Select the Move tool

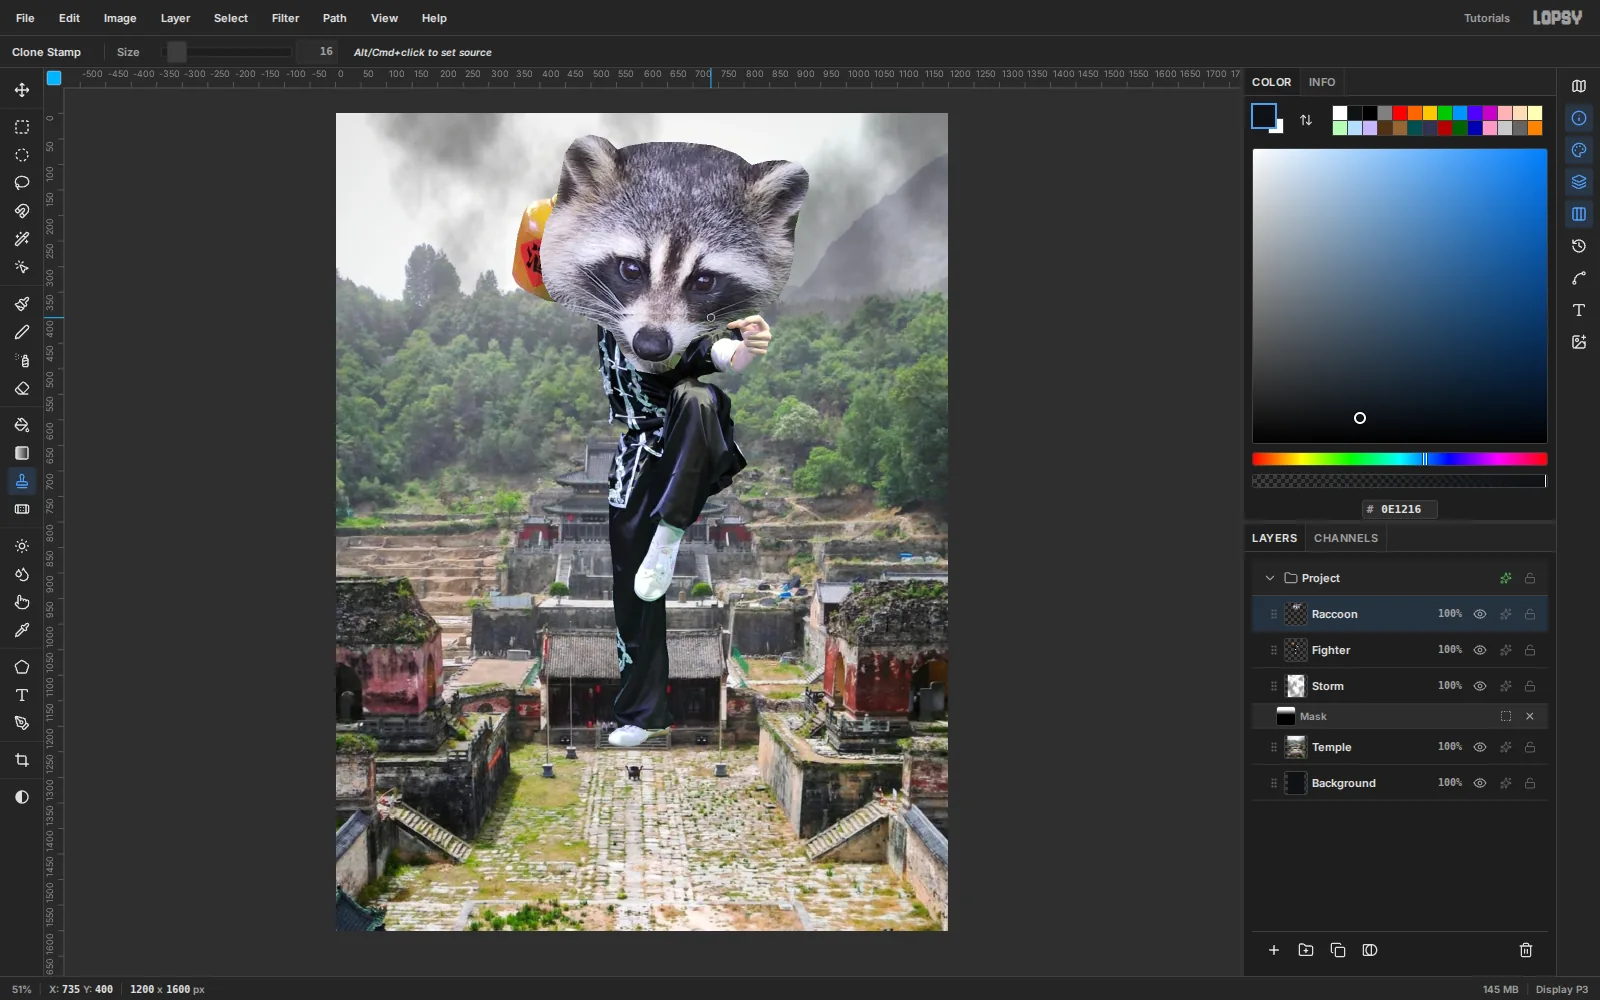pyautogui.click(x=22, y=90)
